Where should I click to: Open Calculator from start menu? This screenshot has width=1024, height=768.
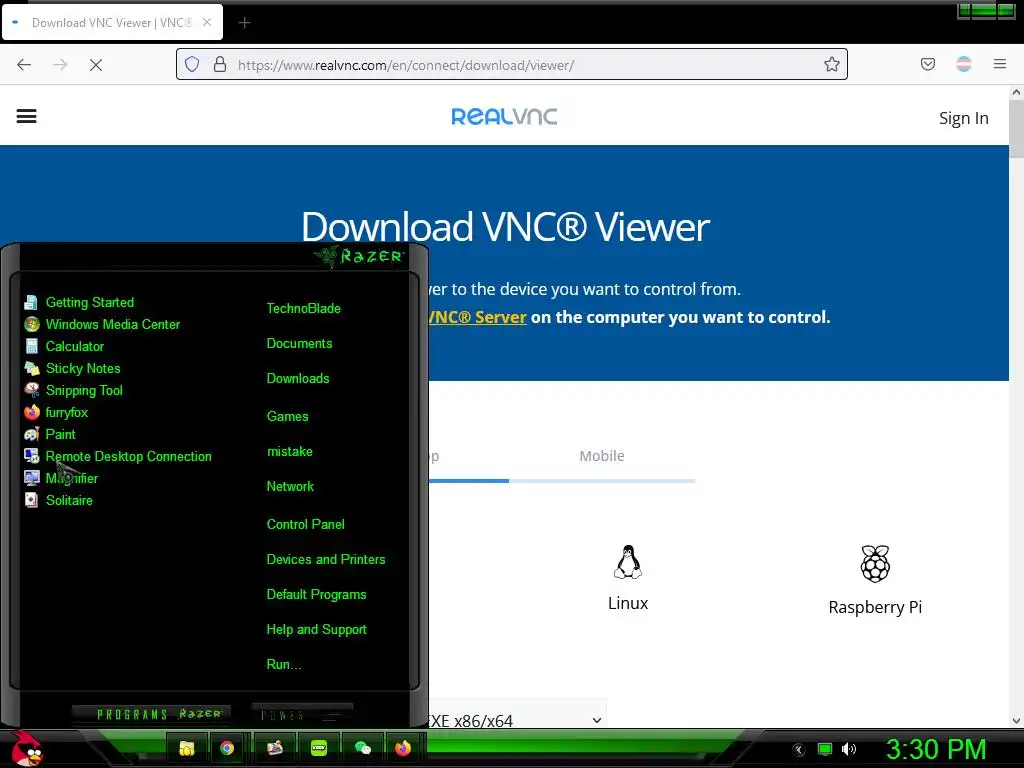point(64,347)
